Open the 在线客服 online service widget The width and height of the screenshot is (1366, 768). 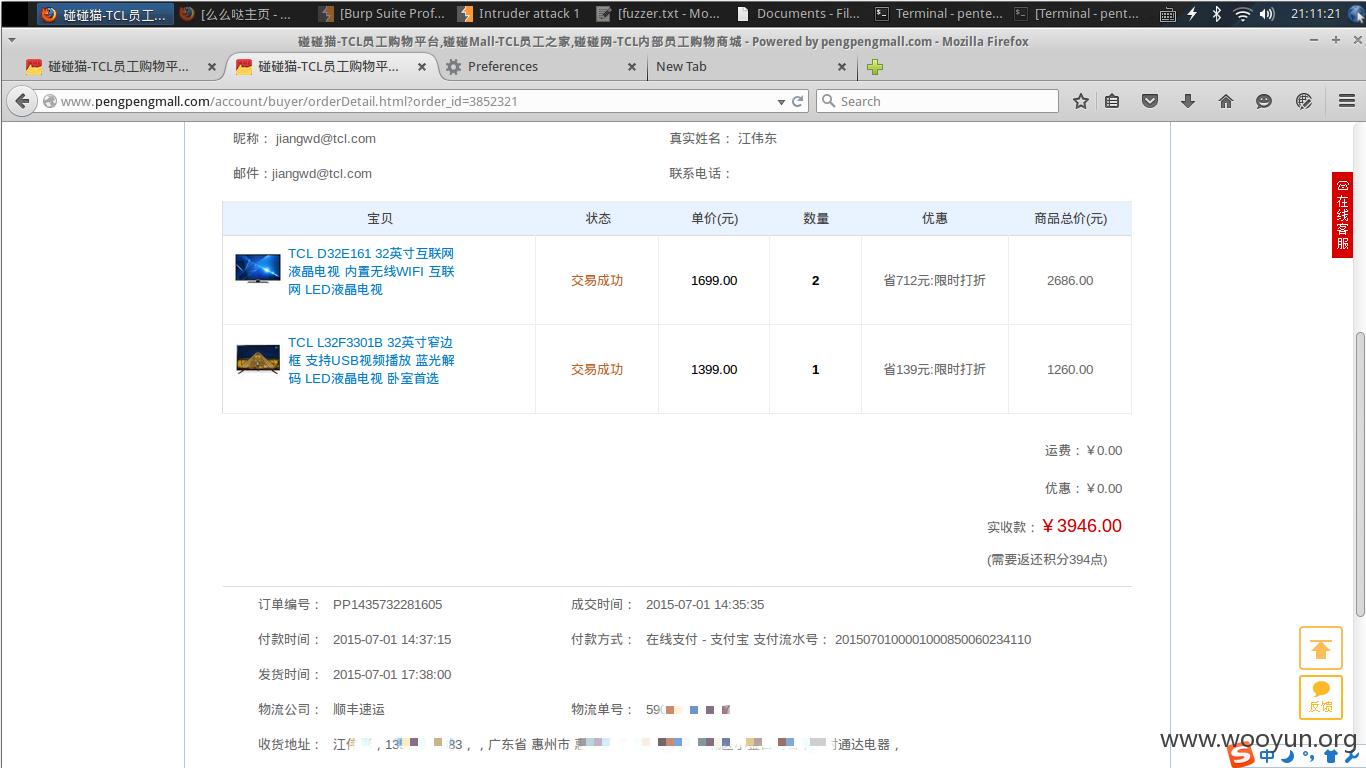click(1342, 215)
